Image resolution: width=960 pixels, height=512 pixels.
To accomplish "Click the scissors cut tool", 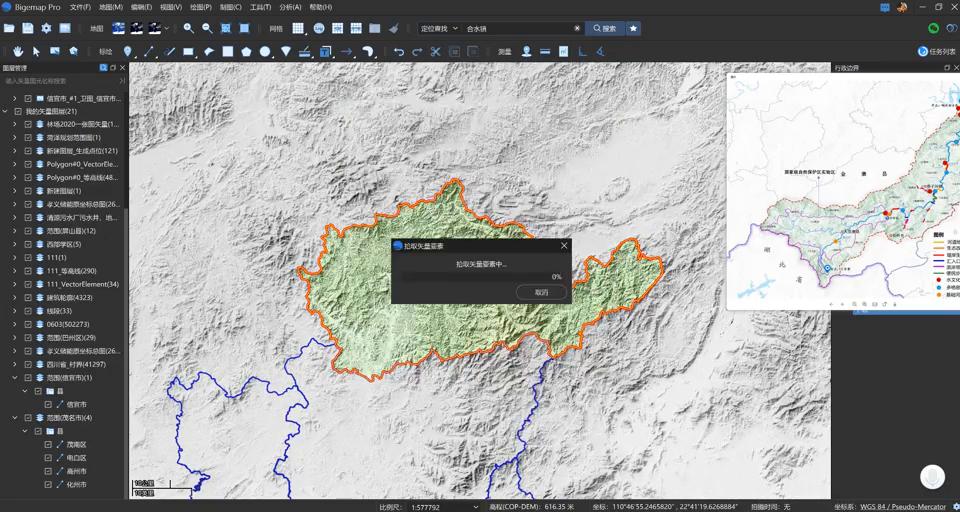I will (x=436, y=51).
